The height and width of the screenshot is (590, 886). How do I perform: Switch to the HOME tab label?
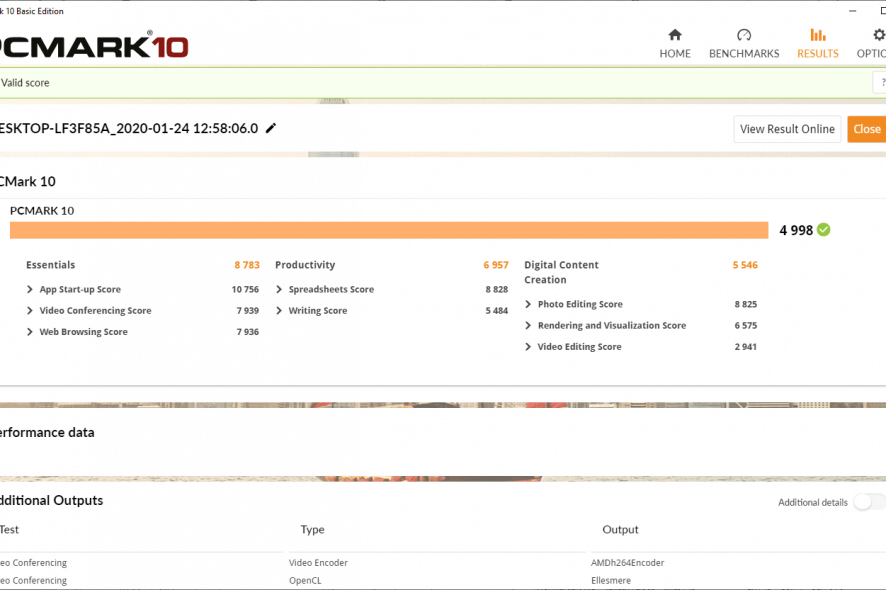coord(675,53)
